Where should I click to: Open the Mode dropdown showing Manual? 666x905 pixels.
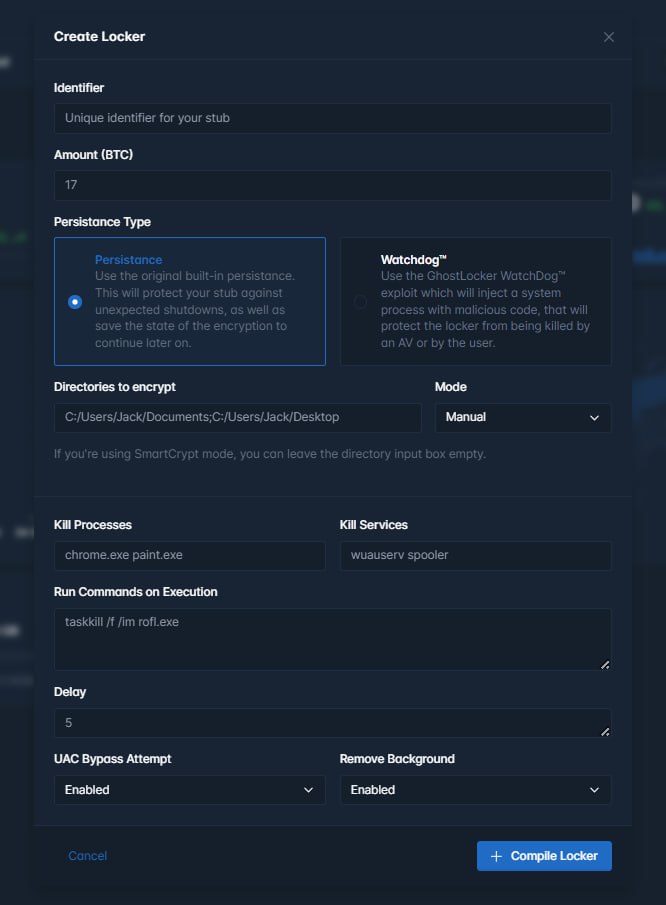pos(522,417)
